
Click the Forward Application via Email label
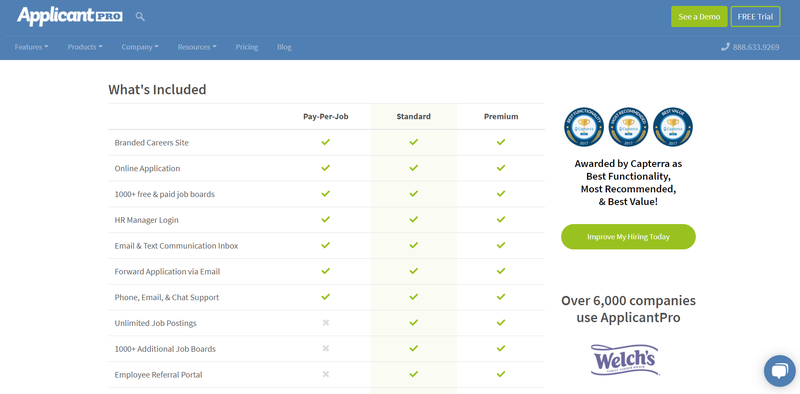(167, 272)
